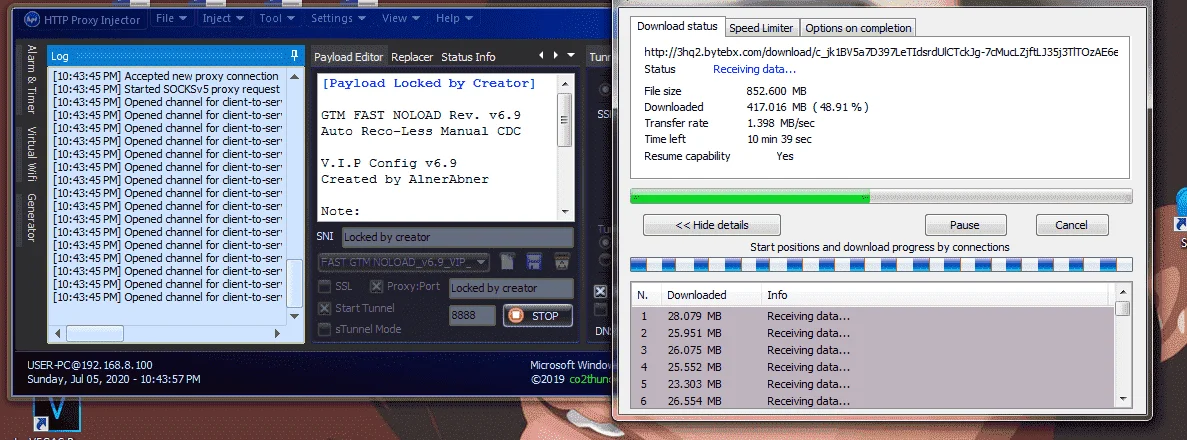Viewport: 1187px width, 440px height.
Task: Open the Virtual Wifi side tab
Action: pyautogui.click(x=31, y=154)
